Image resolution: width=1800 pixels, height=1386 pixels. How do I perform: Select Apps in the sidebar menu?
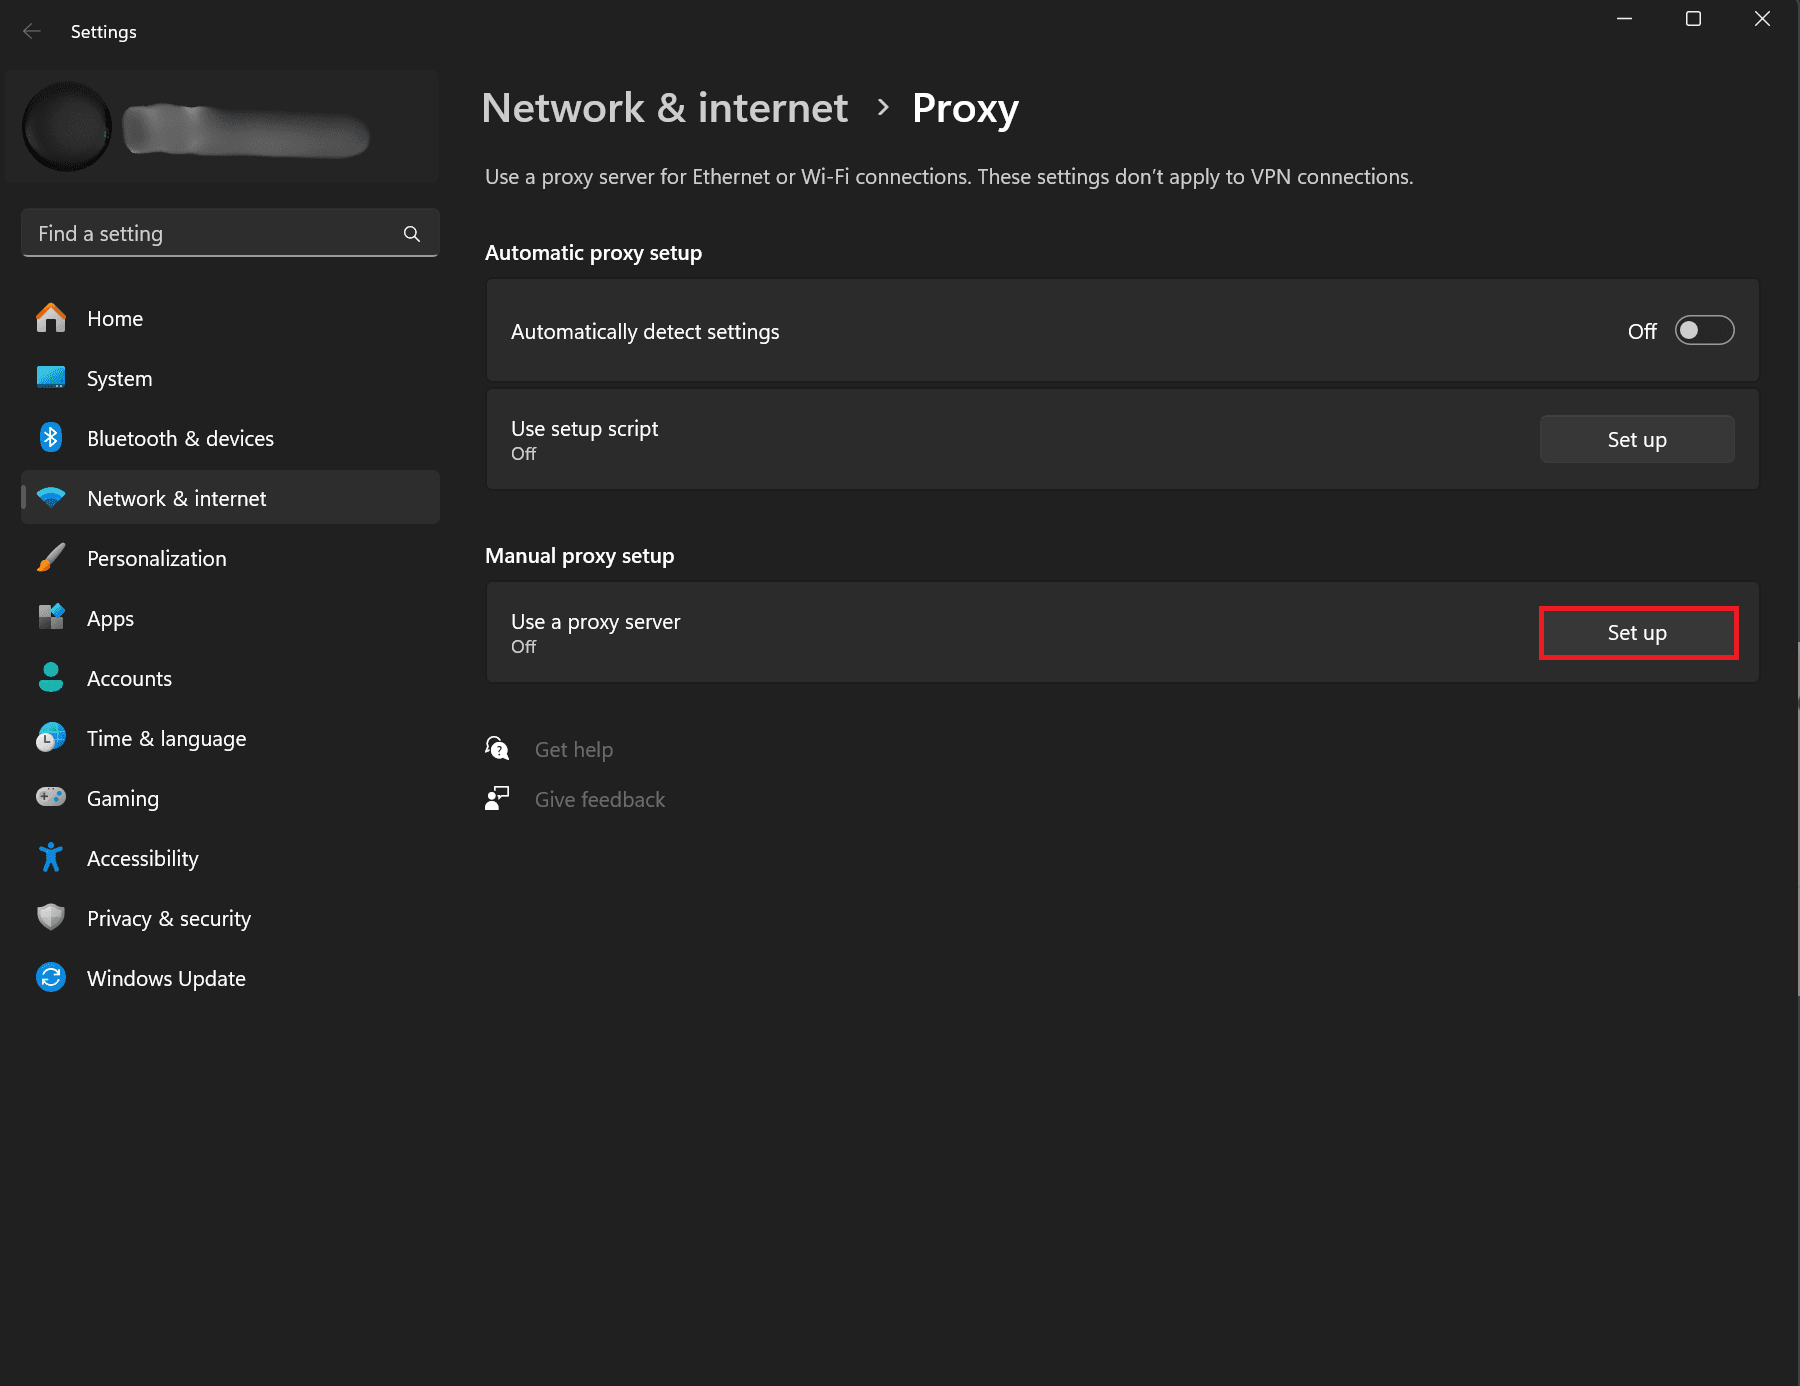point(110,618)
